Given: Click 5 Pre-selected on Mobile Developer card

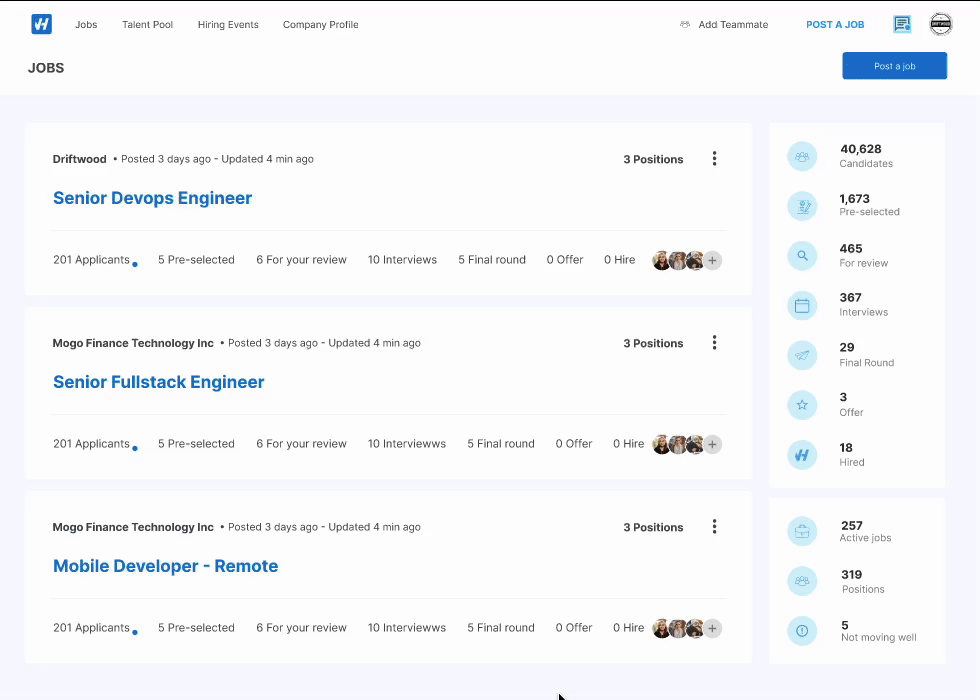Looking at the screenshot, I should coord(196,628).
